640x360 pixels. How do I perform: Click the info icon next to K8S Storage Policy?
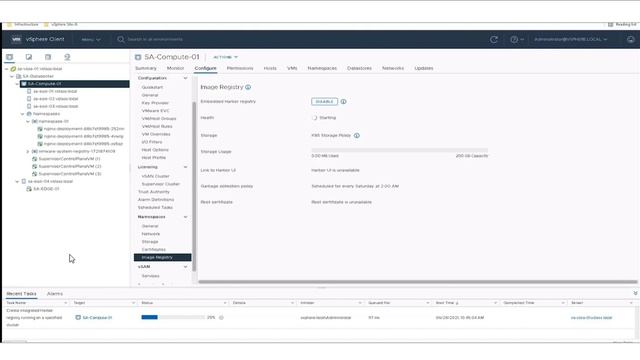[x=357, y=136]
